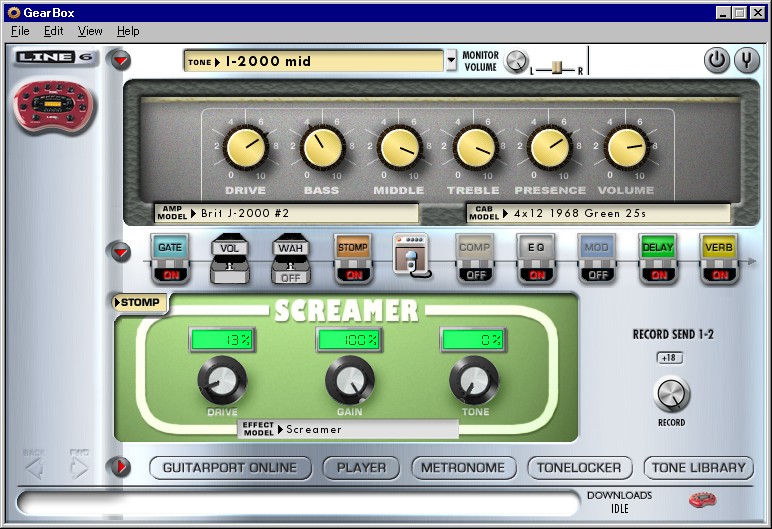
Task: Open the STOMP panel selector tab
Action: click(140, 302)
